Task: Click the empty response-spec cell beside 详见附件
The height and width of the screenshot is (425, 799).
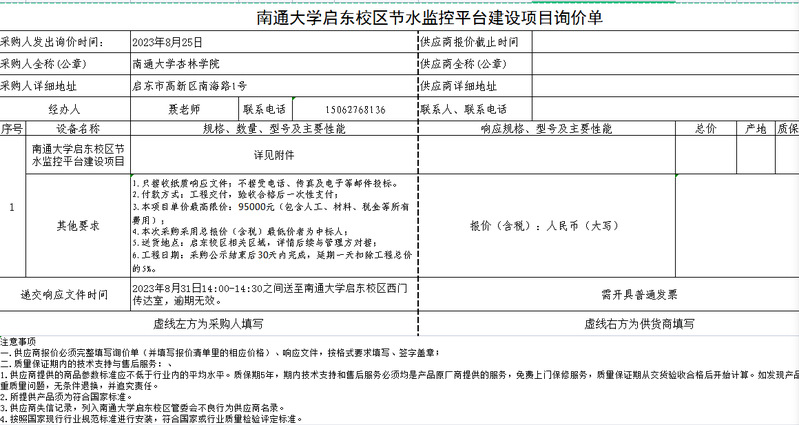Action: pos(547,155)
